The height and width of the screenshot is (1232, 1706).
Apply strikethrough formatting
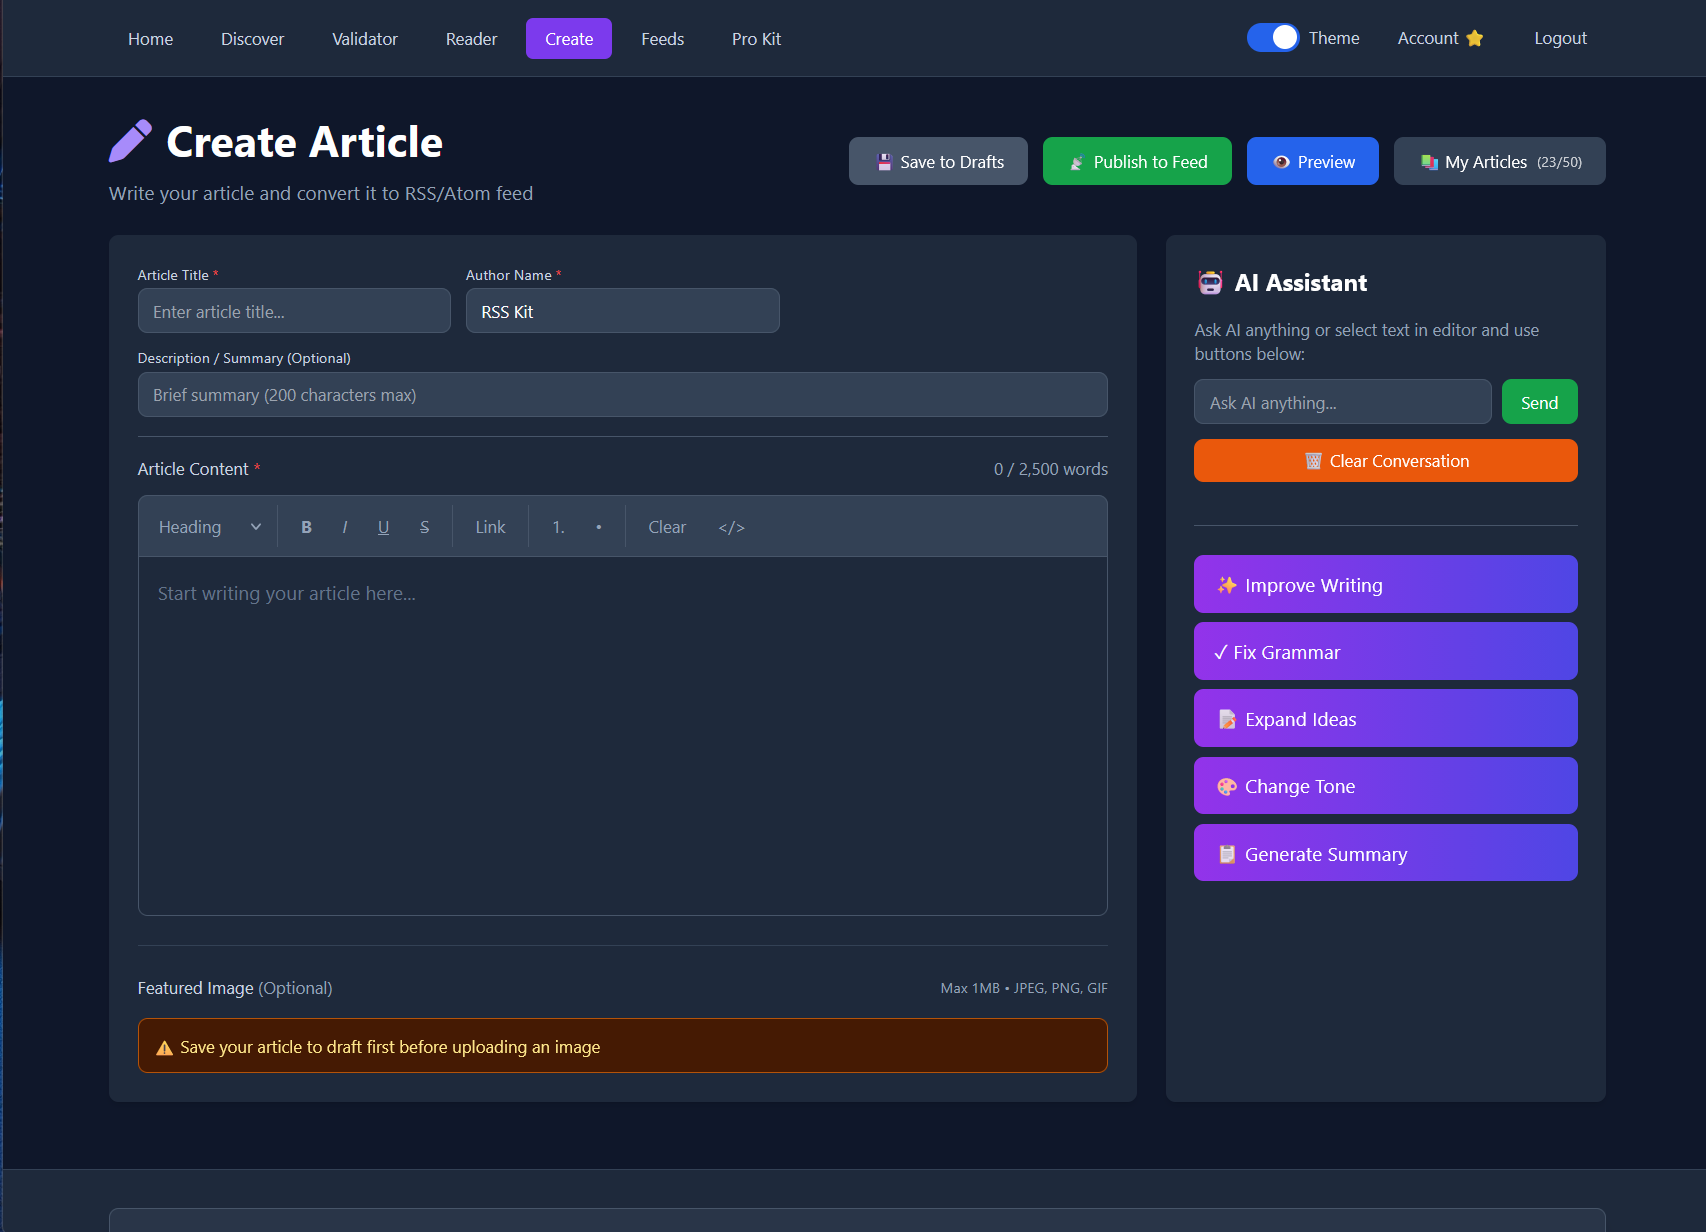(x=424, y=526)
